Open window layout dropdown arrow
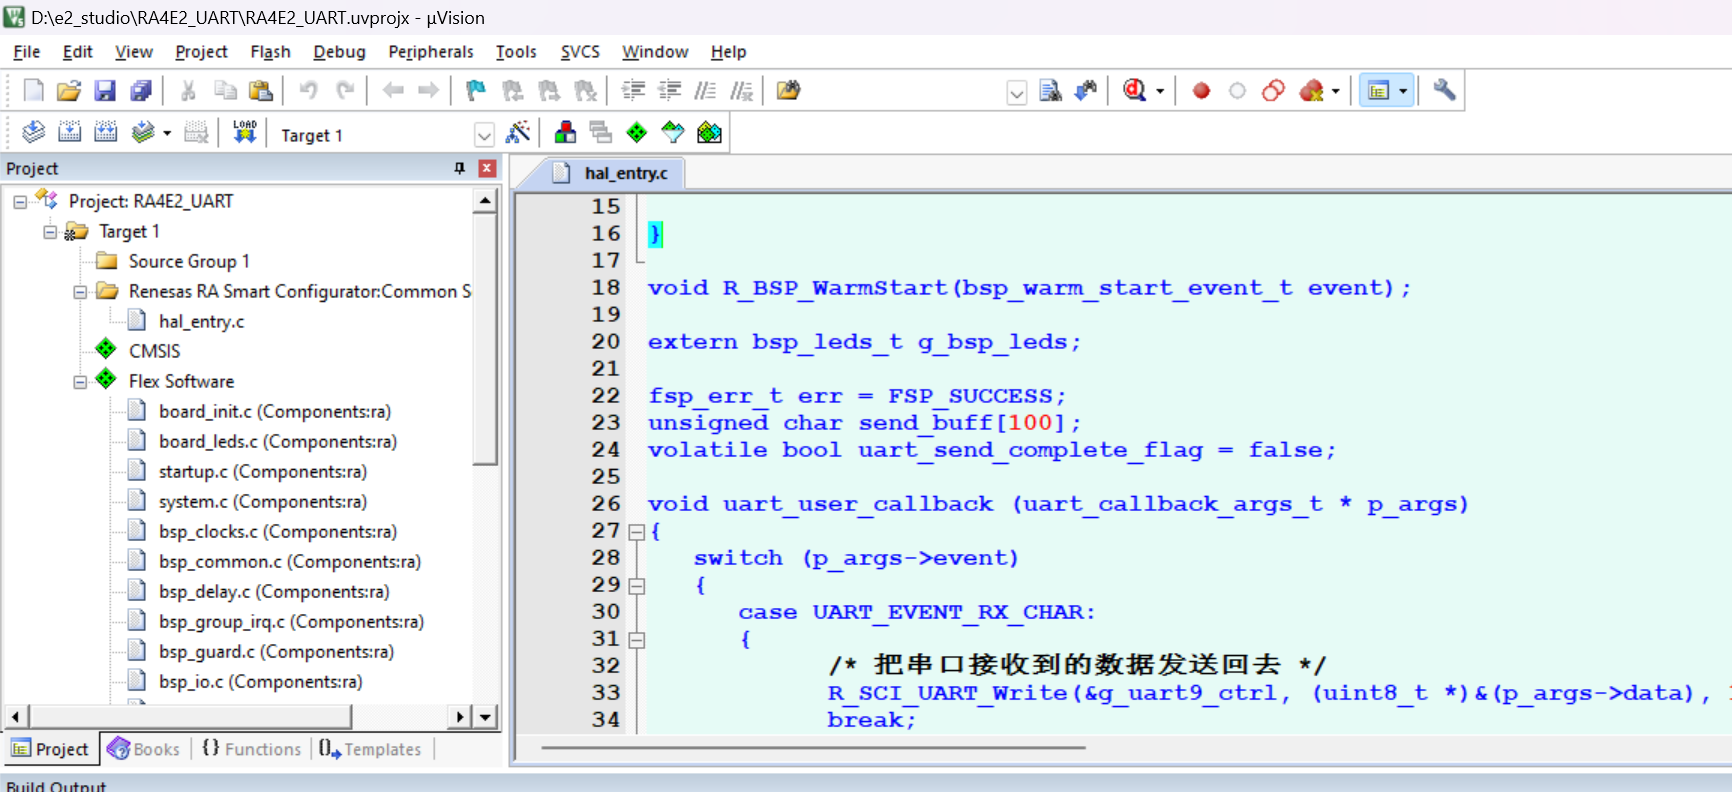Image resolution: width=1732 pixels, height=792 pixels. click(1403, 91)
